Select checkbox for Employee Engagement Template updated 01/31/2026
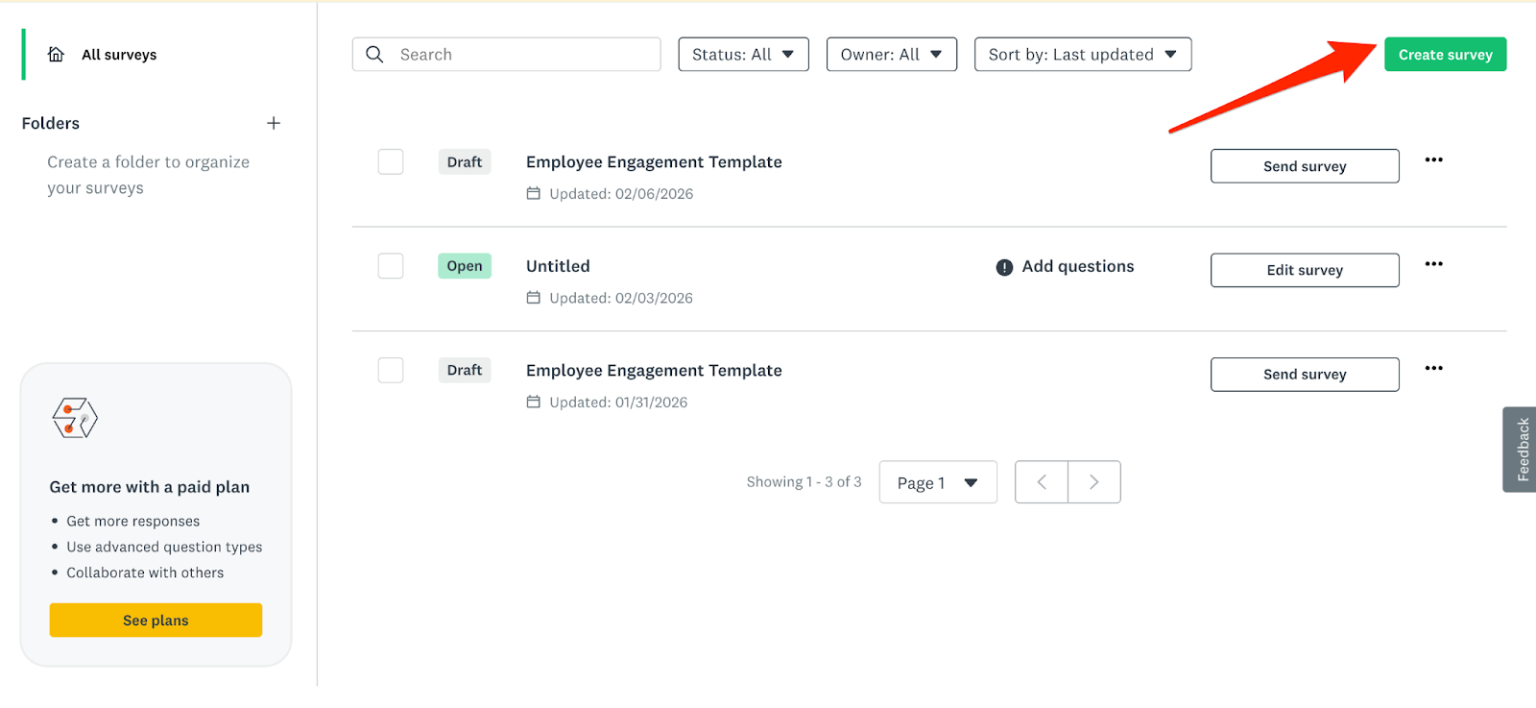 [390, 370]
